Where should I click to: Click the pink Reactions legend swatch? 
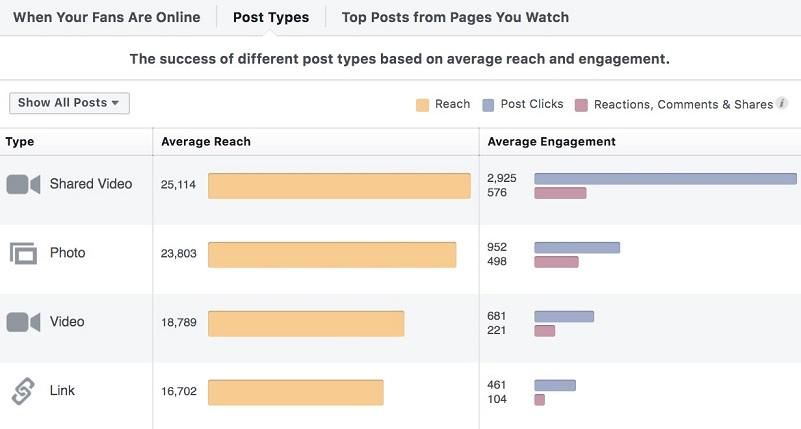582,104
